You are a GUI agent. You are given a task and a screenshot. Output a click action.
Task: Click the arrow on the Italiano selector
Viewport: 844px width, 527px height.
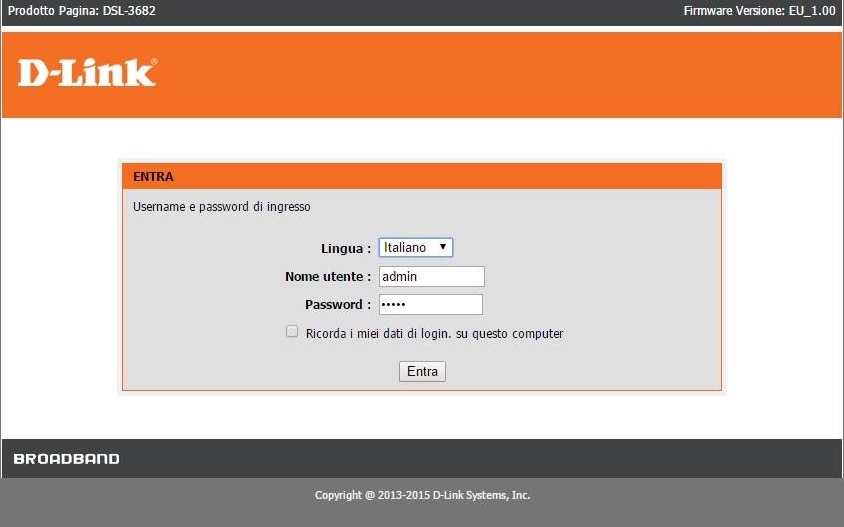coord(443,248)
